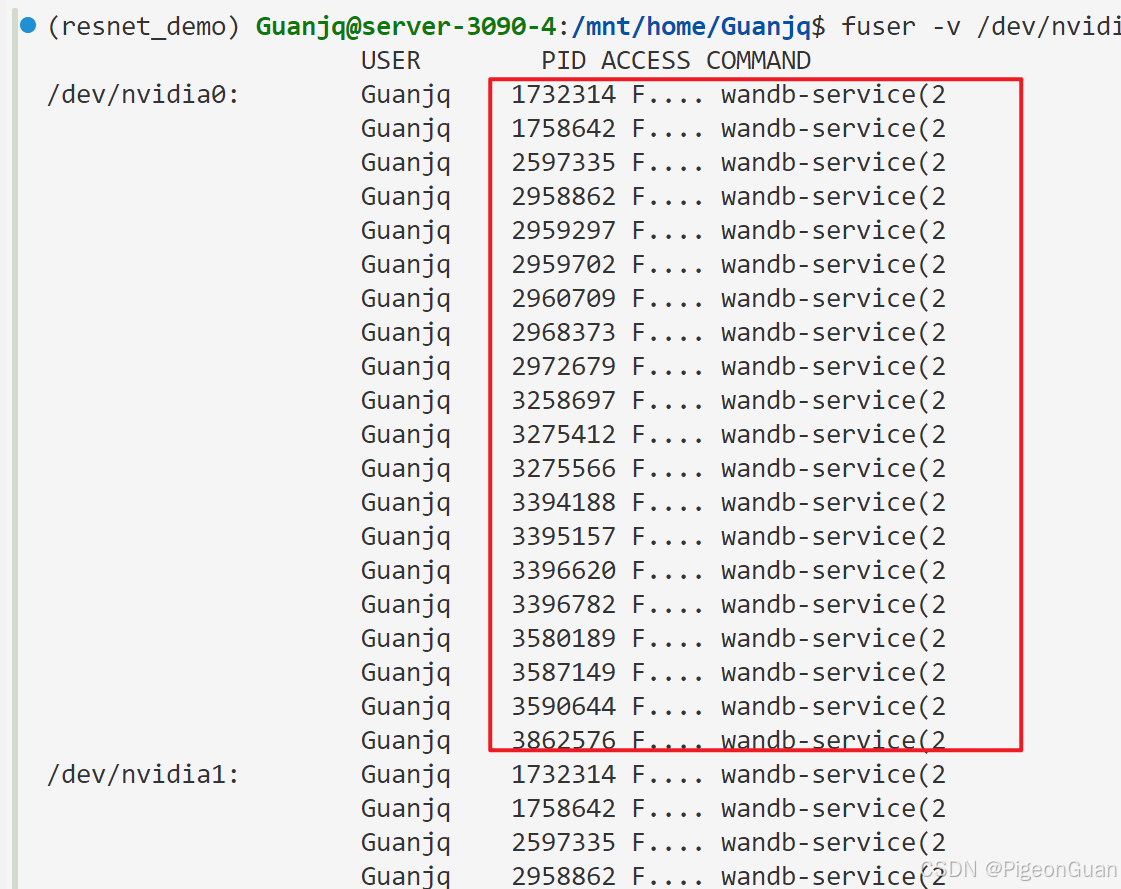The image size is (1121, 889).
Task: Click the F.... access flag on PID 2960709 row
Action: [668, 298]
